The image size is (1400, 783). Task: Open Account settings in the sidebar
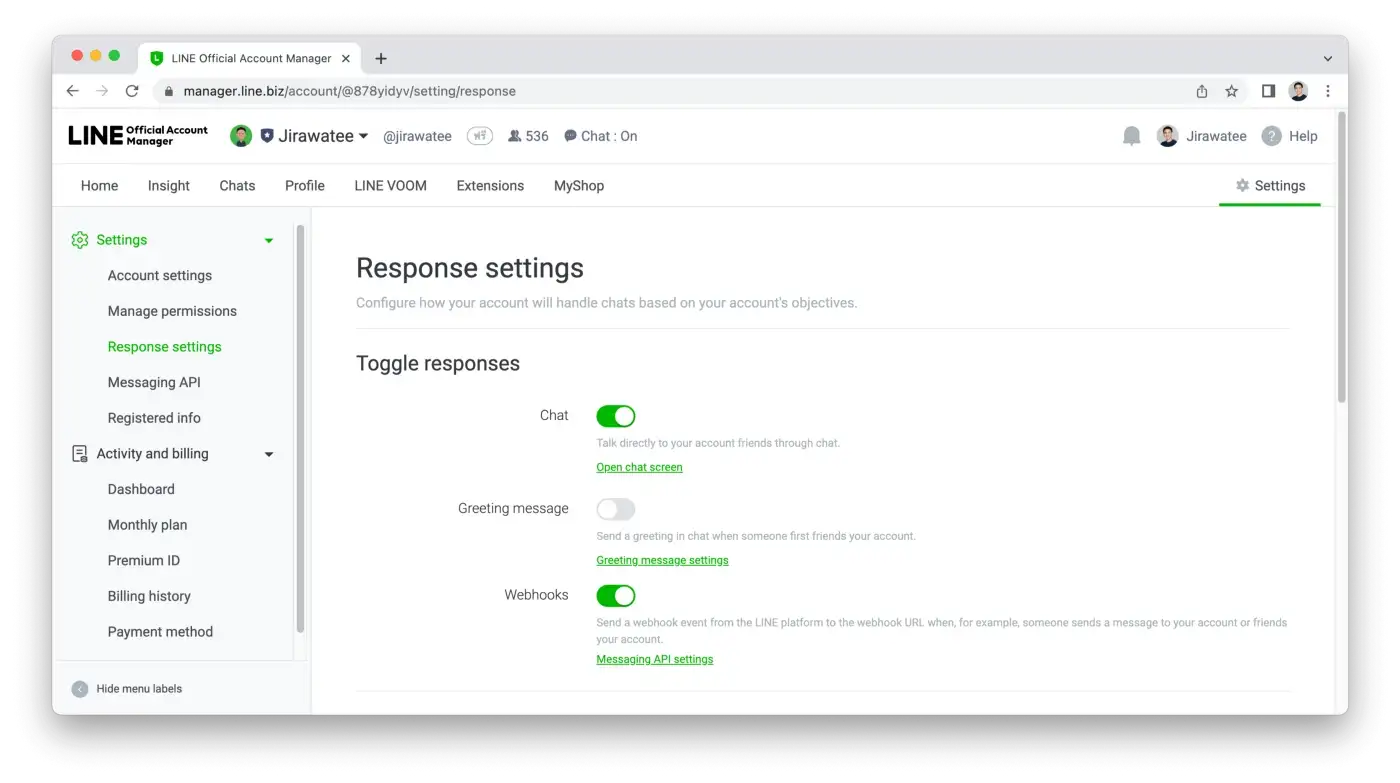tap(160, 276)
